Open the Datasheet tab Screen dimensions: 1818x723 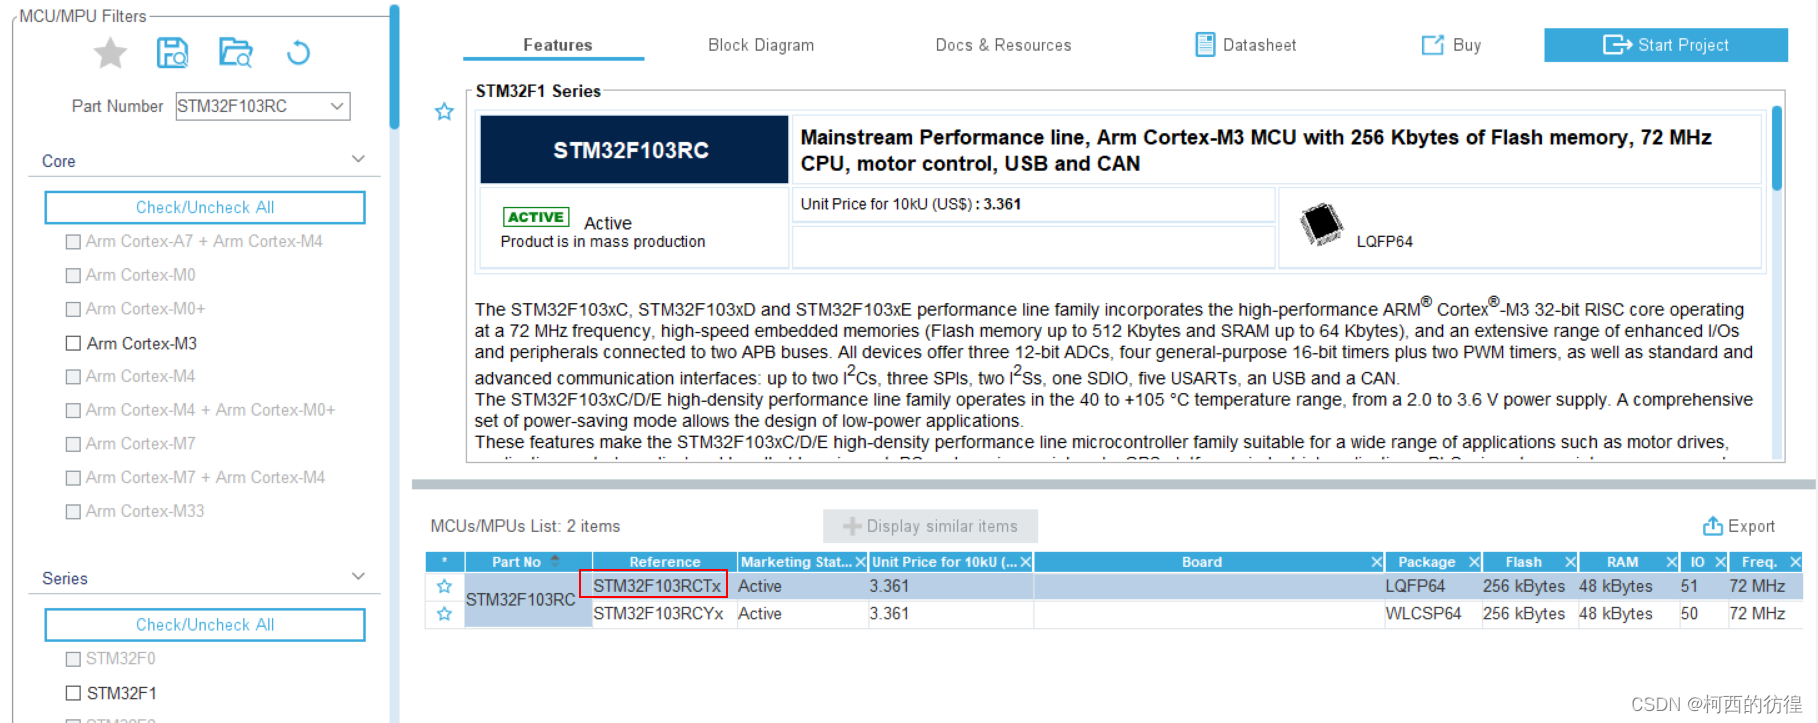tap(1246, 45)
